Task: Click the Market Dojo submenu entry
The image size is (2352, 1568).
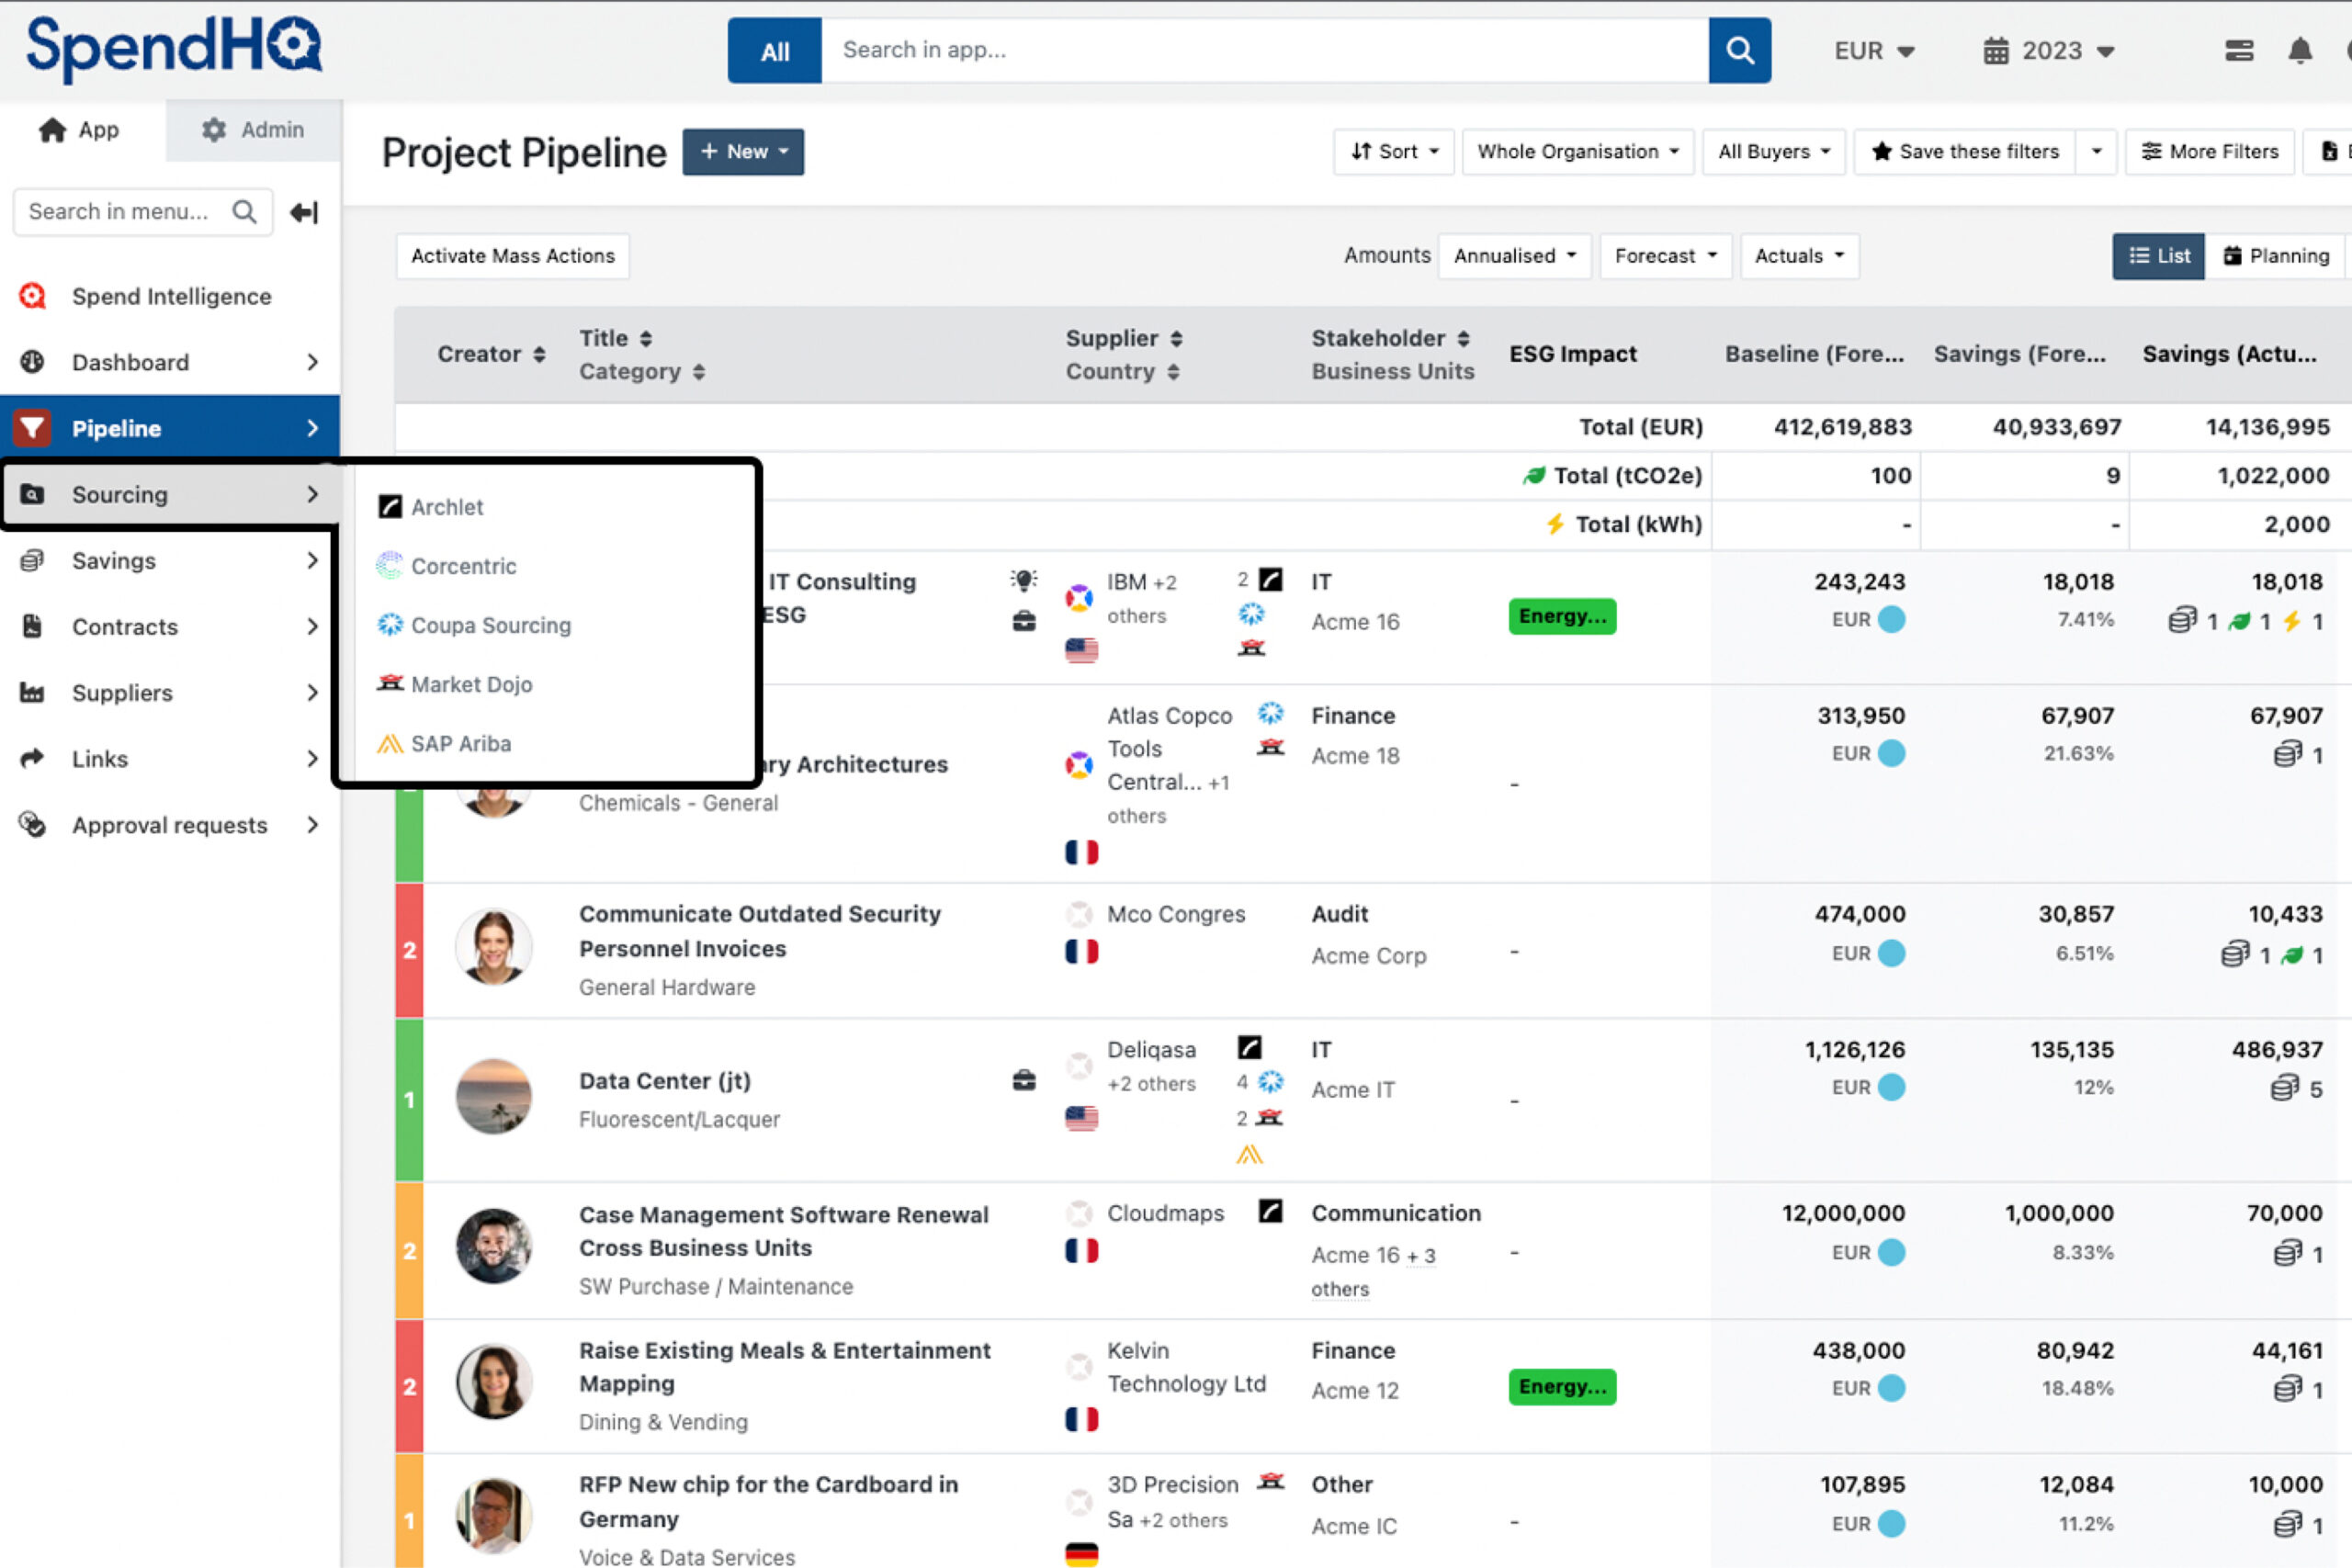Action: [x=471, y=685]
